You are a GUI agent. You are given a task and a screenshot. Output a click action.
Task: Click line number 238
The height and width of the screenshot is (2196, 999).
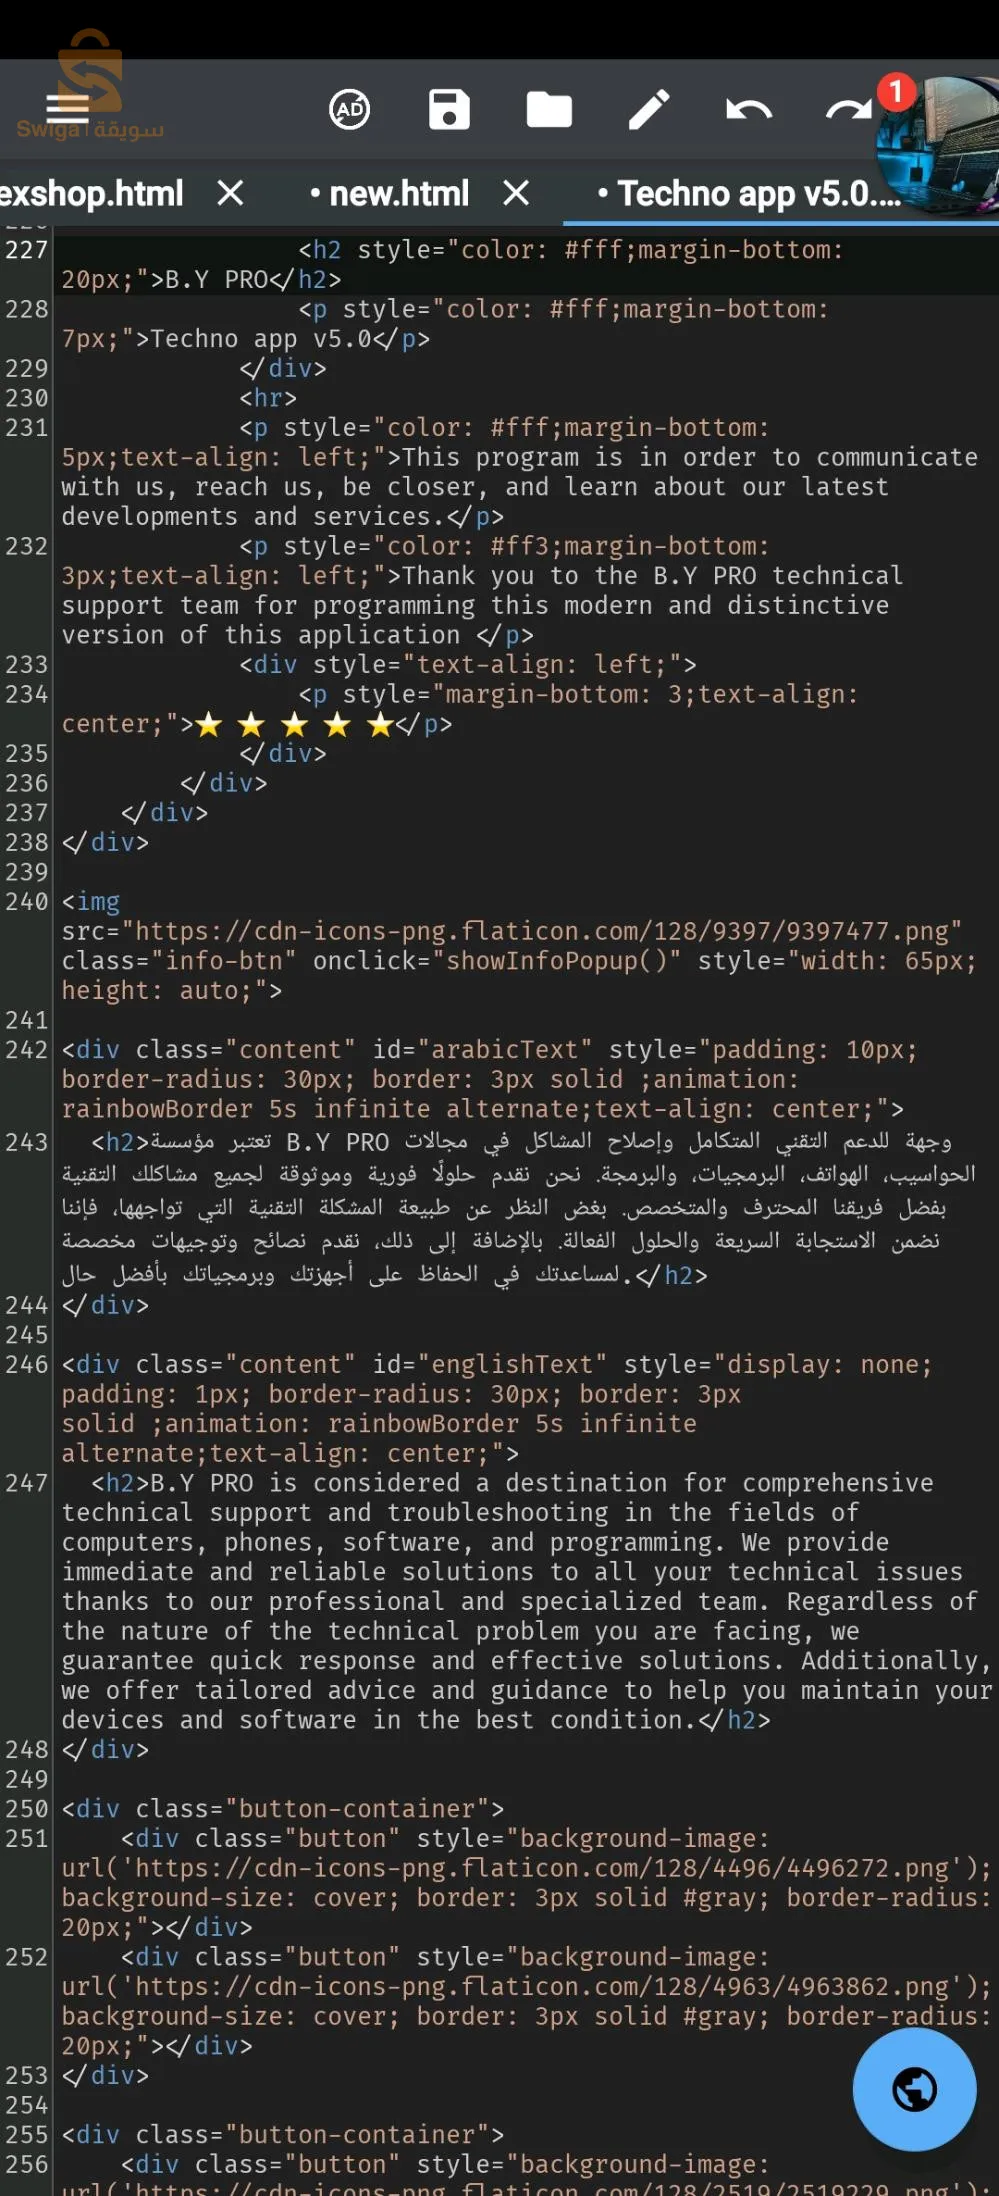coord(26,843)
